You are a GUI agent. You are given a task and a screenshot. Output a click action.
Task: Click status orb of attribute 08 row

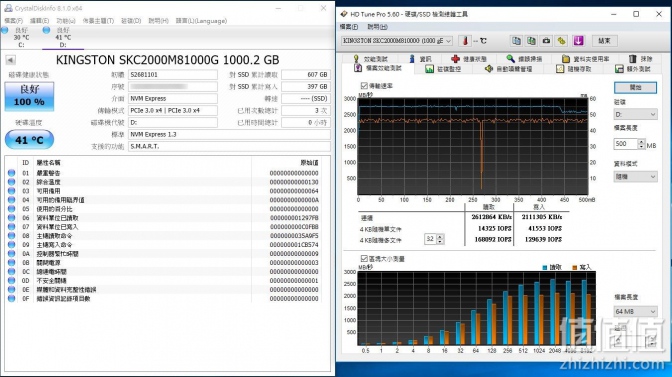point(12,236)
